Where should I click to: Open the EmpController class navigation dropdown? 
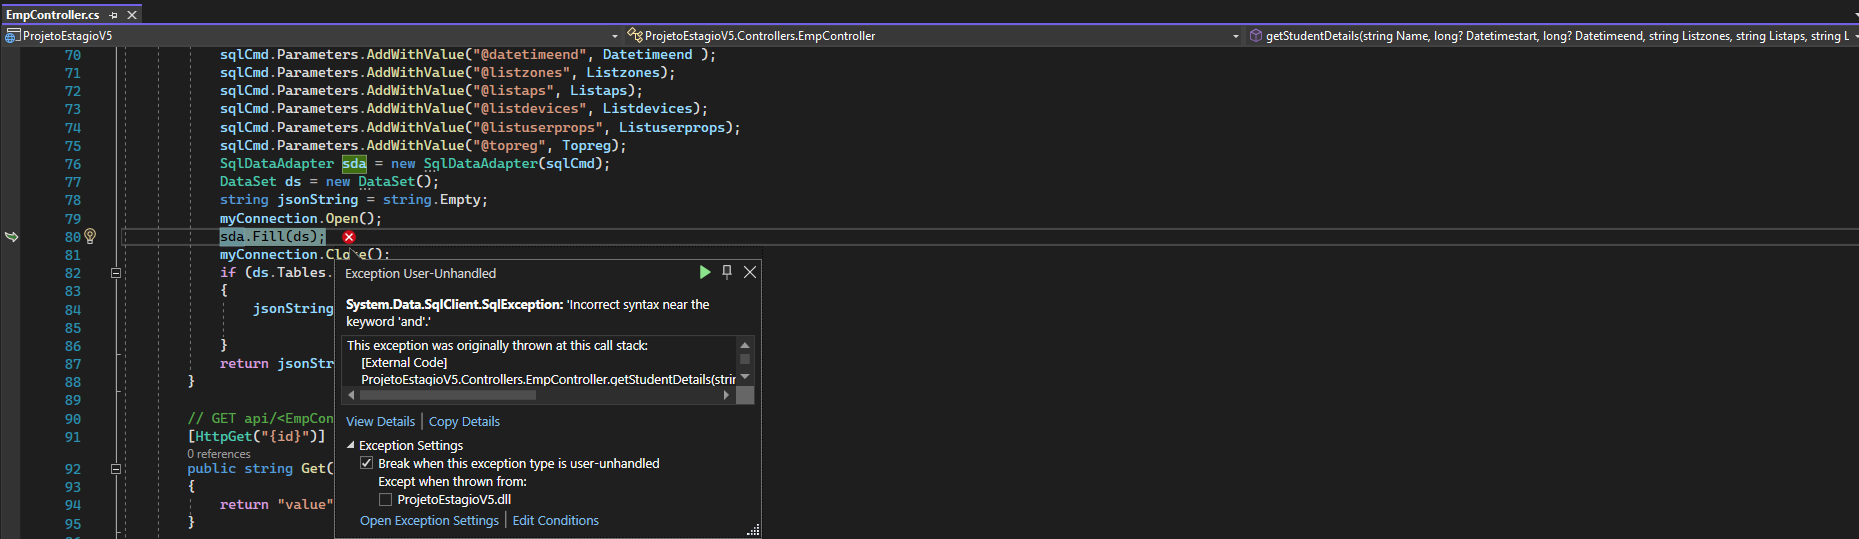point(1236,36)
